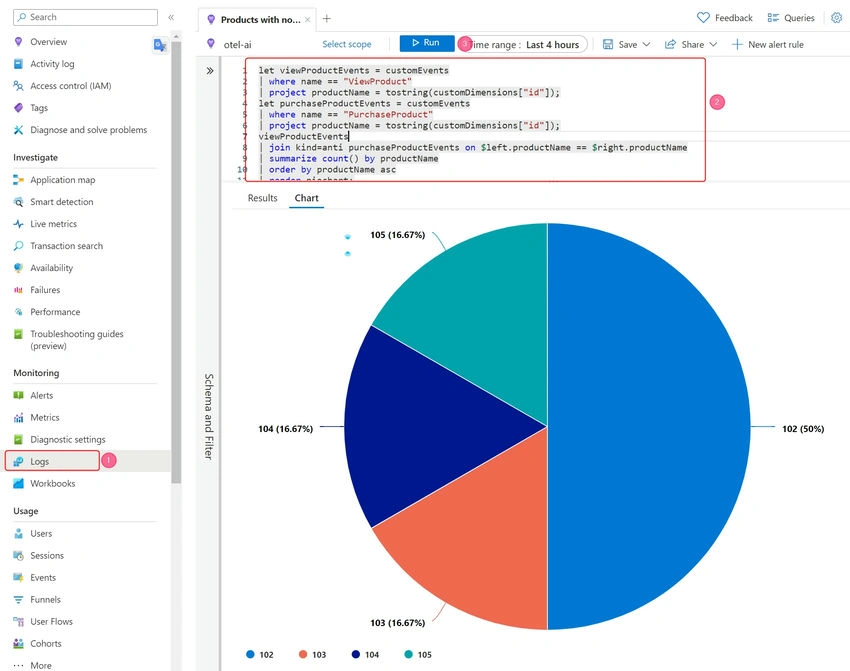The image size is (850, 671).
Task: Open Access control (IAM)
Action: click(x=70, y=86)
